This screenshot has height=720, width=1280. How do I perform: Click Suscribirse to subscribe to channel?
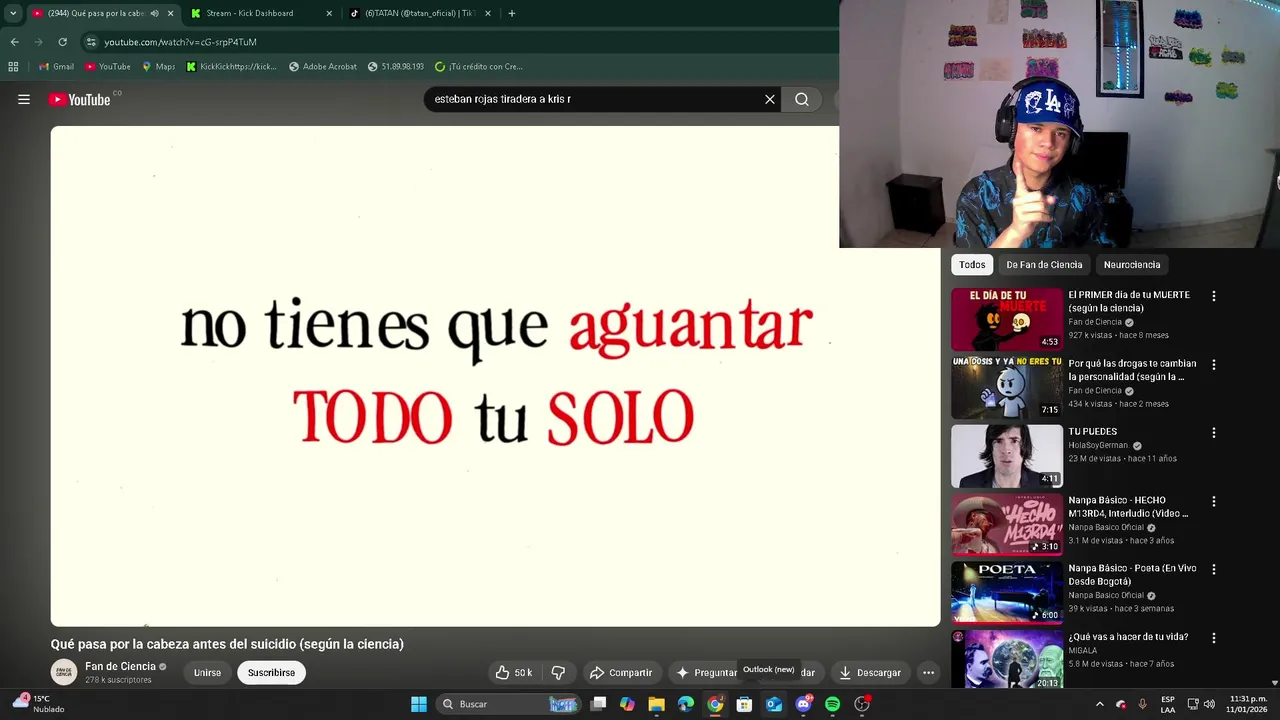tap(271, 673)
